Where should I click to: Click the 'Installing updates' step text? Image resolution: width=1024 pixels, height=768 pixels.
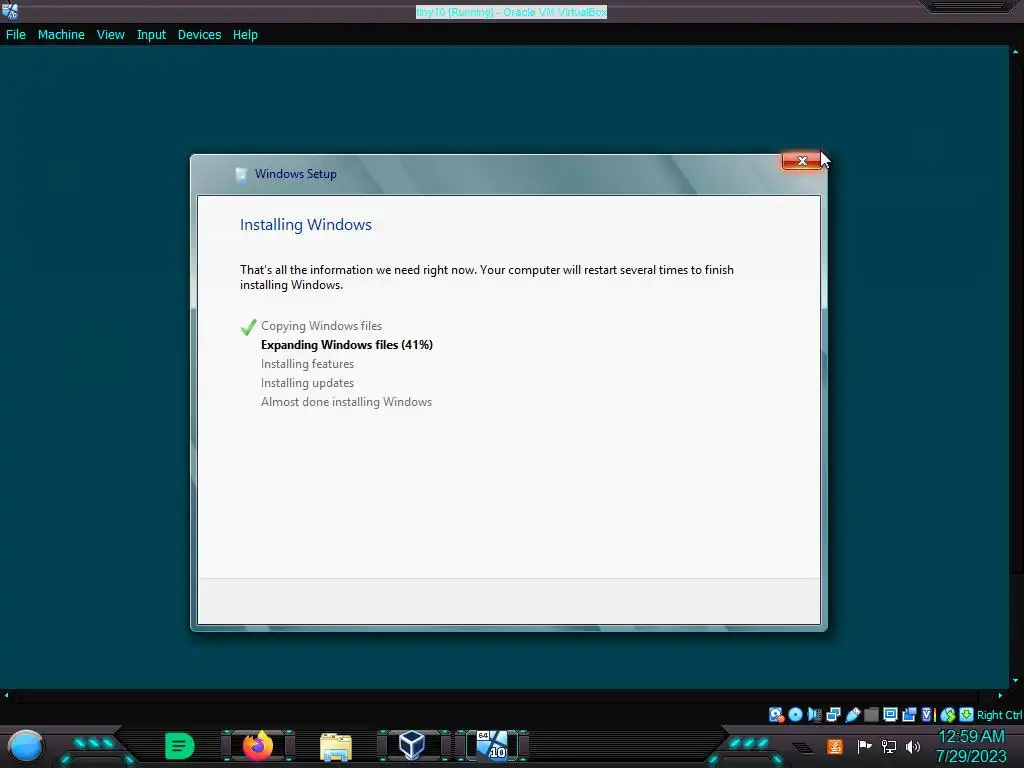[307, 383]
